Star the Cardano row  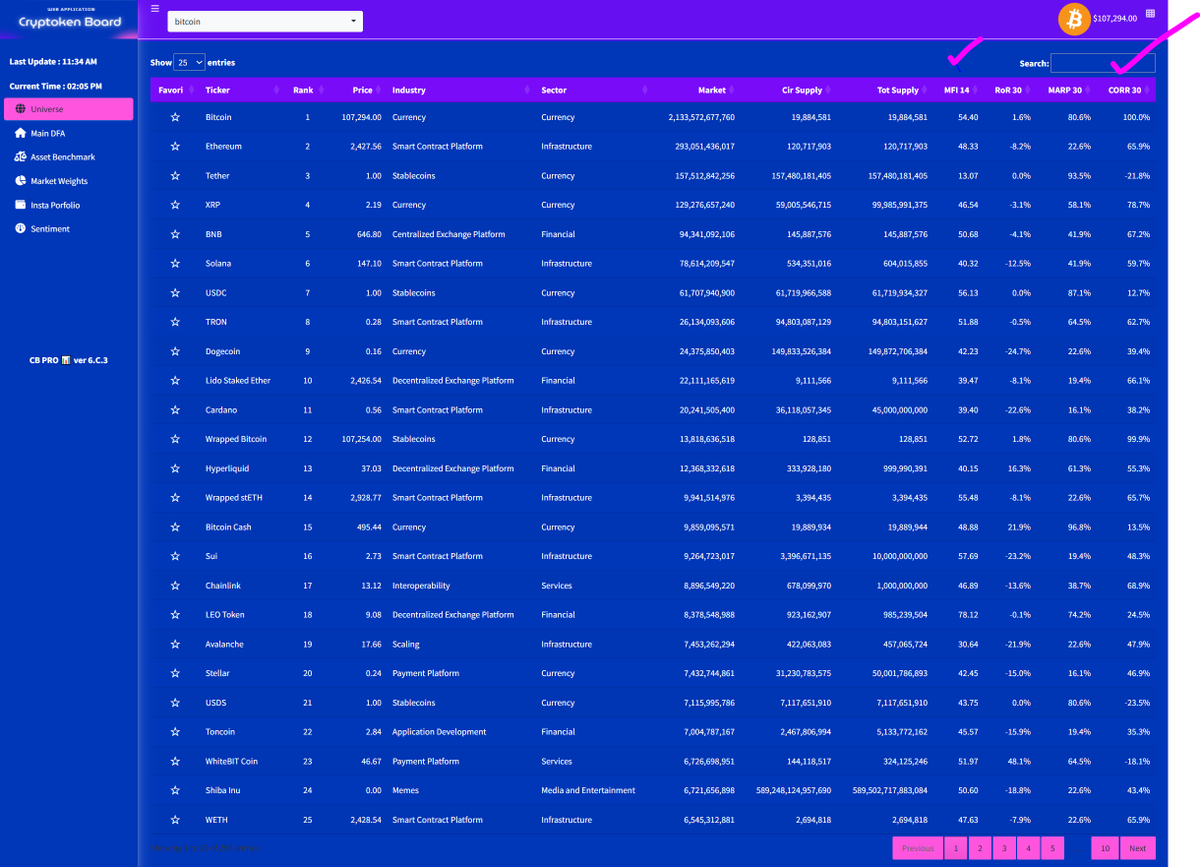pos(175,410)
